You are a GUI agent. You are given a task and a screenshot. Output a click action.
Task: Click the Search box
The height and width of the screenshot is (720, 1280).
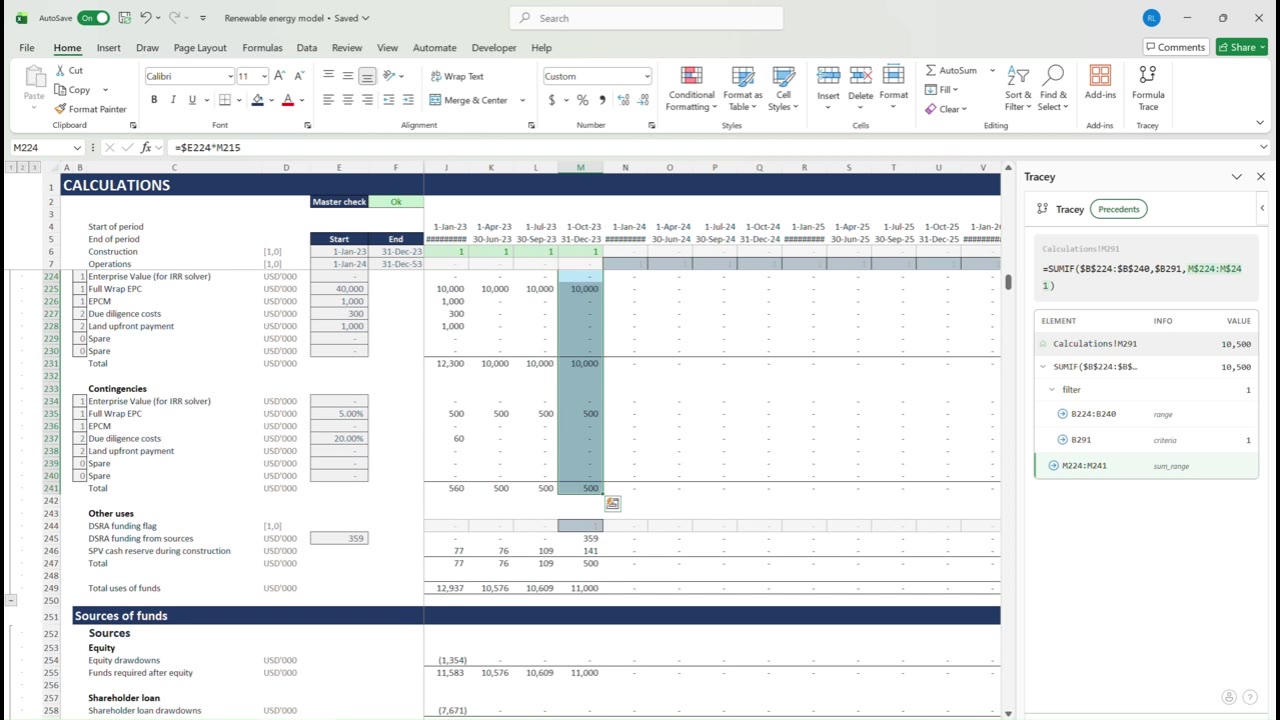click(646, 18)
